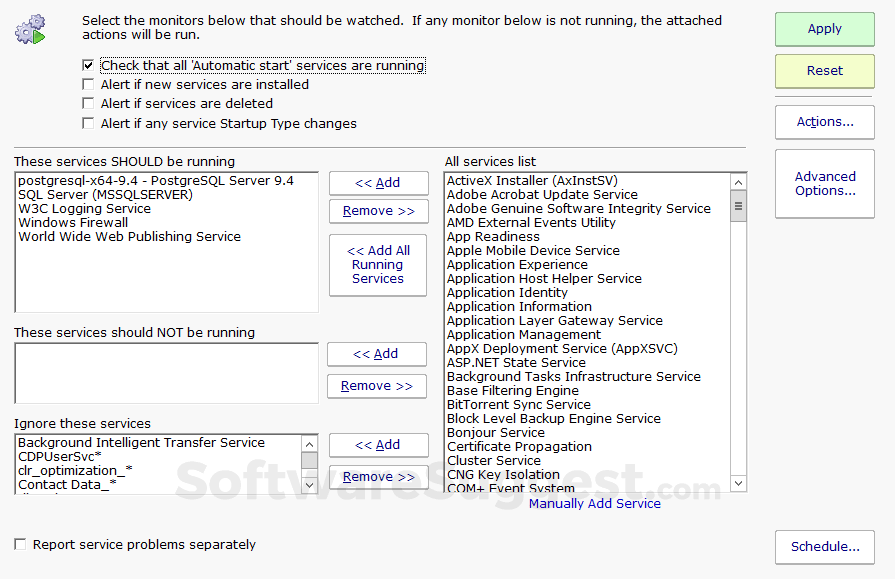Viewport: 895px width, 579px height.
Task: Click the gear settings icon top-left
Action: [30, 29]
